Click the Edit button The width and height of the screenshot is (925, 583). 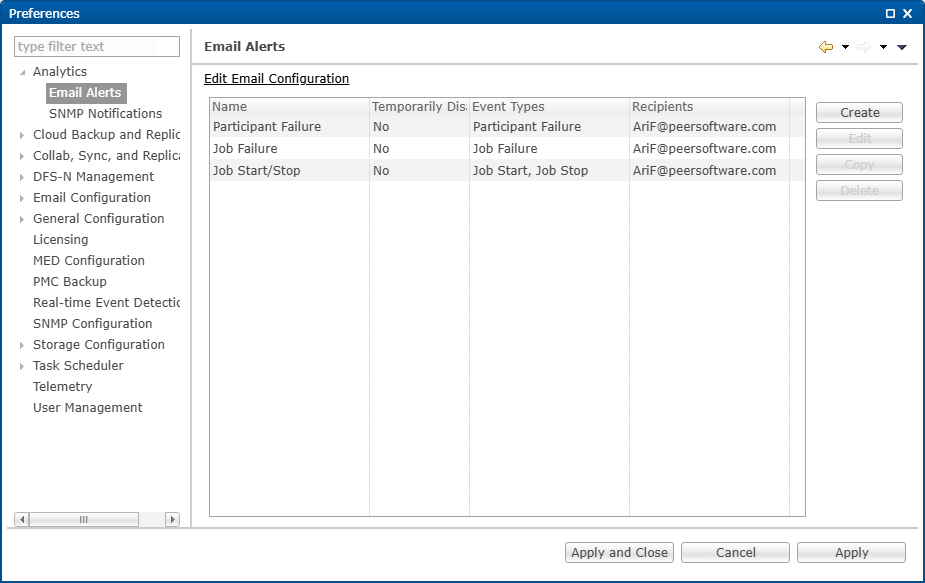click(859, 139)
